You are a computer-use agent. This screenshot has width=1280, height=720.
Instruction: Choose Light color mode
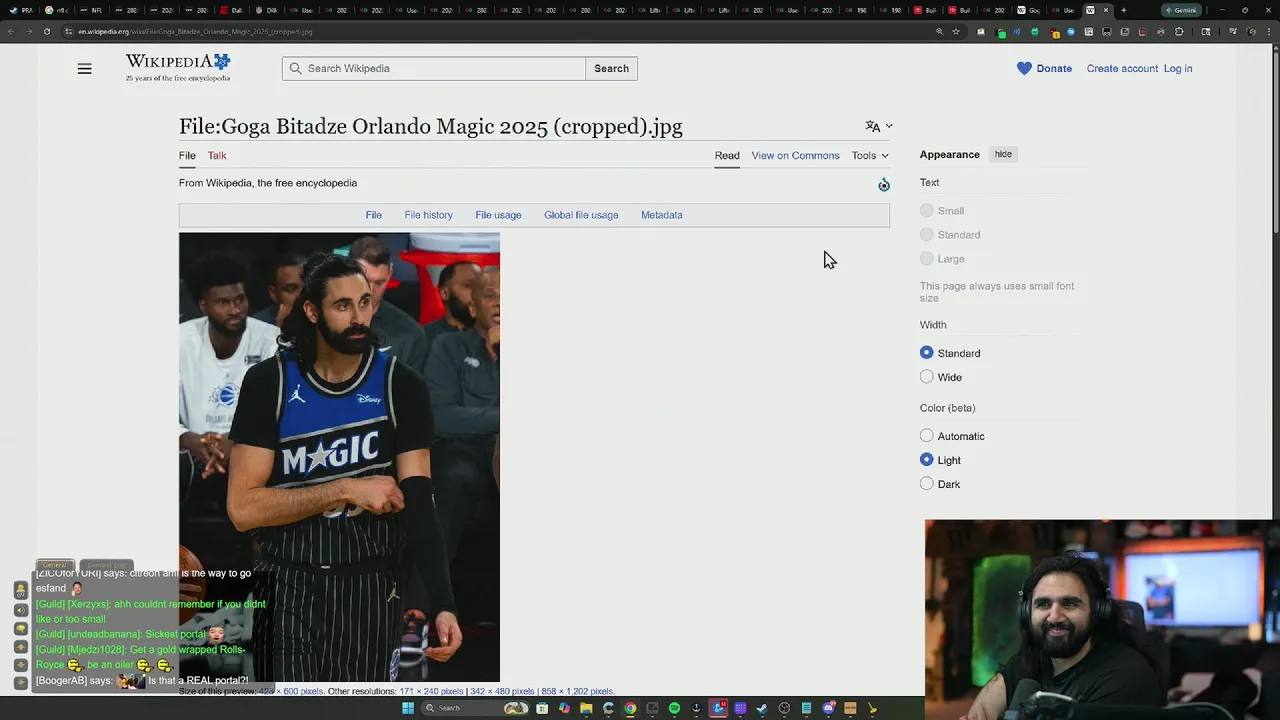[x=927, y=460]
